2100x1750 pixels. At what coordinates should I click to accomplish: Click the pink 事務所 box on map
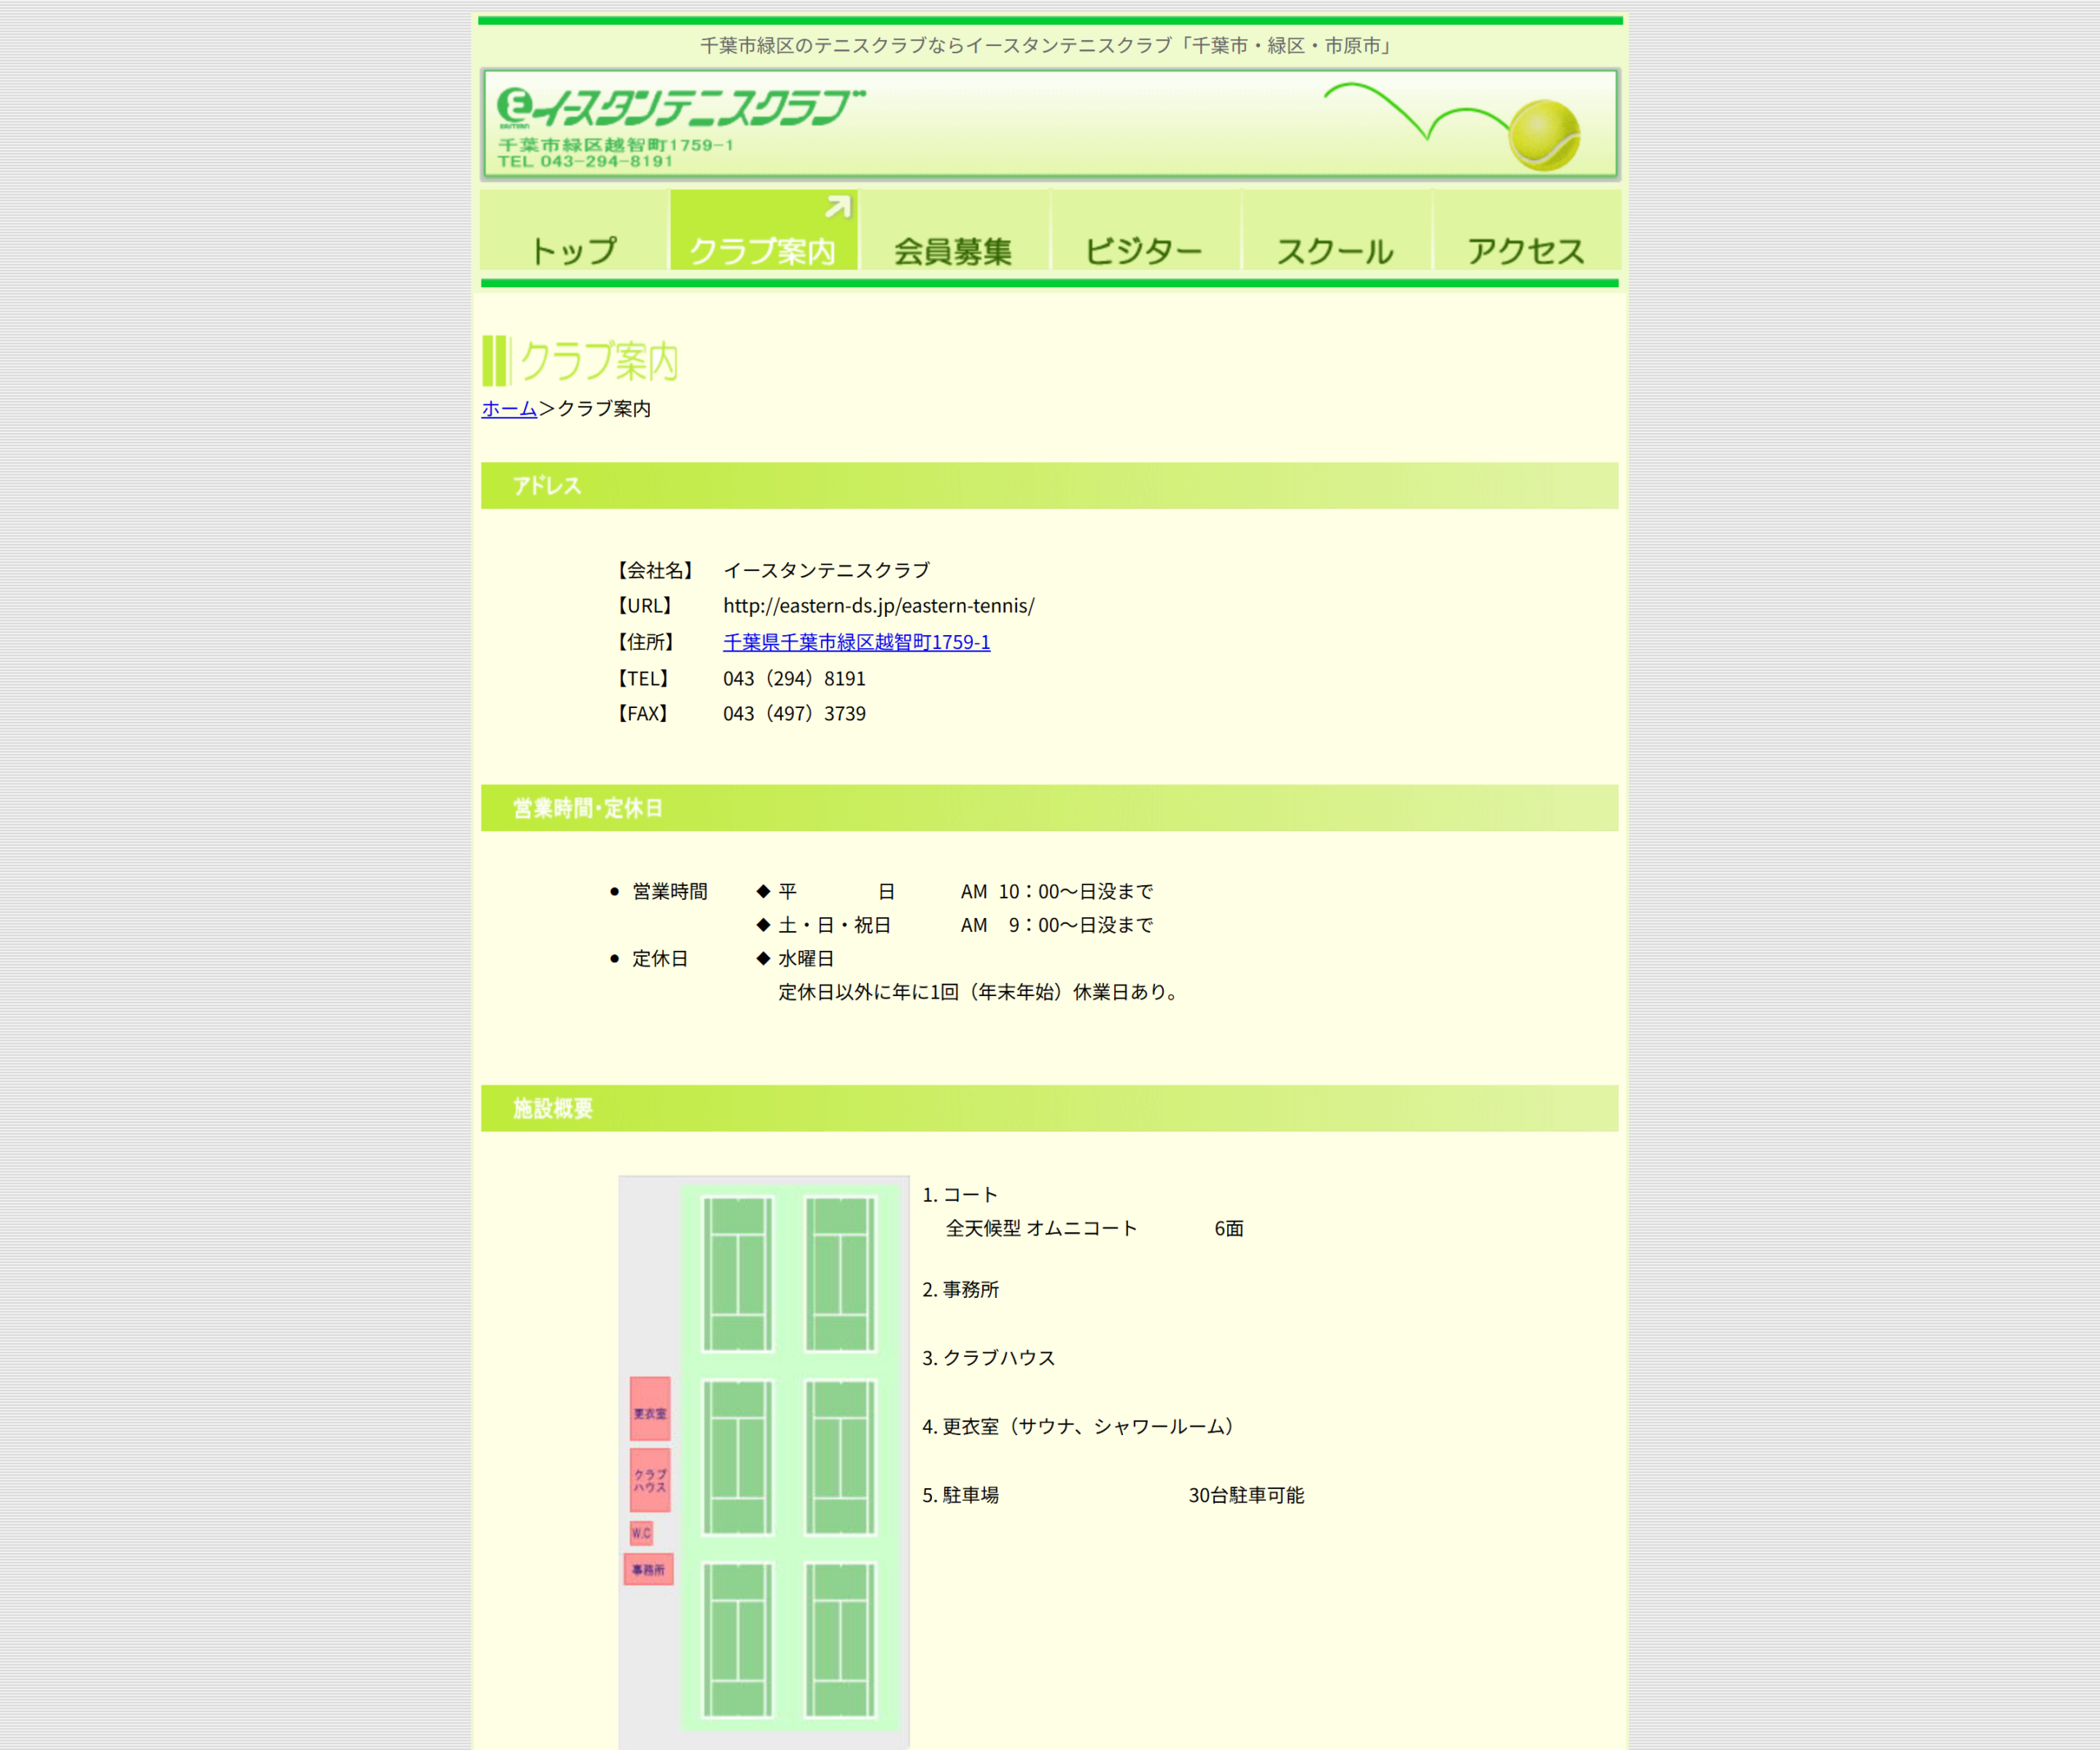pyautogui.click(x=649, y=1569)
